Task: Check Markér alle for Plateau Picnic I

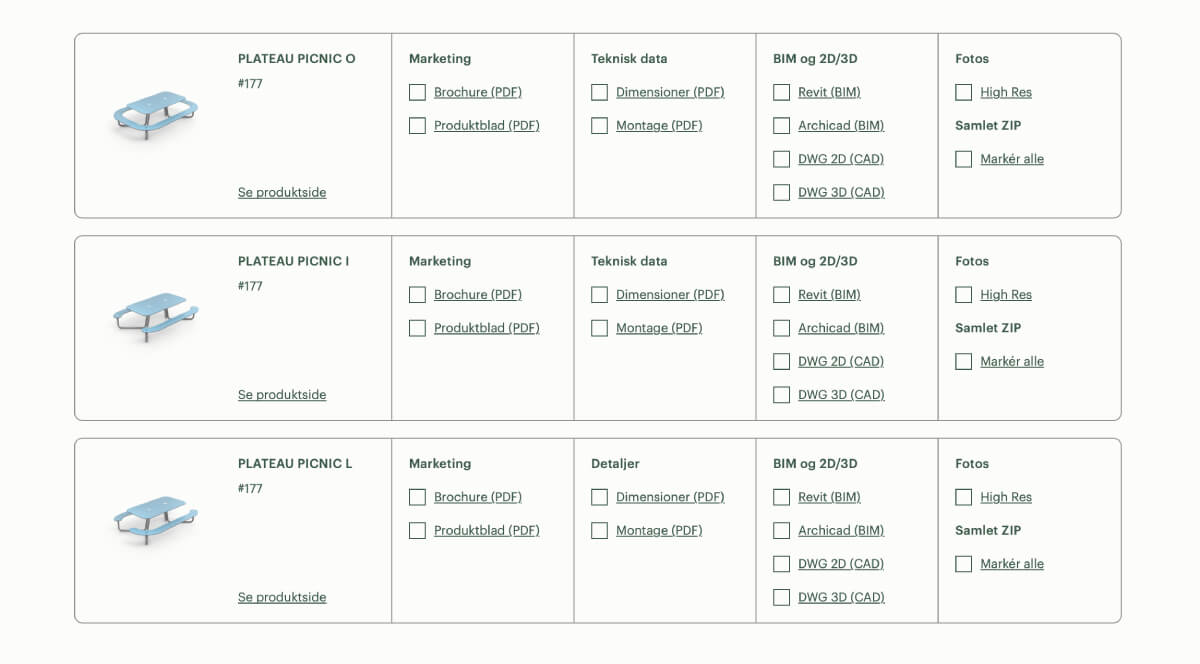Action: coord(964,362)
